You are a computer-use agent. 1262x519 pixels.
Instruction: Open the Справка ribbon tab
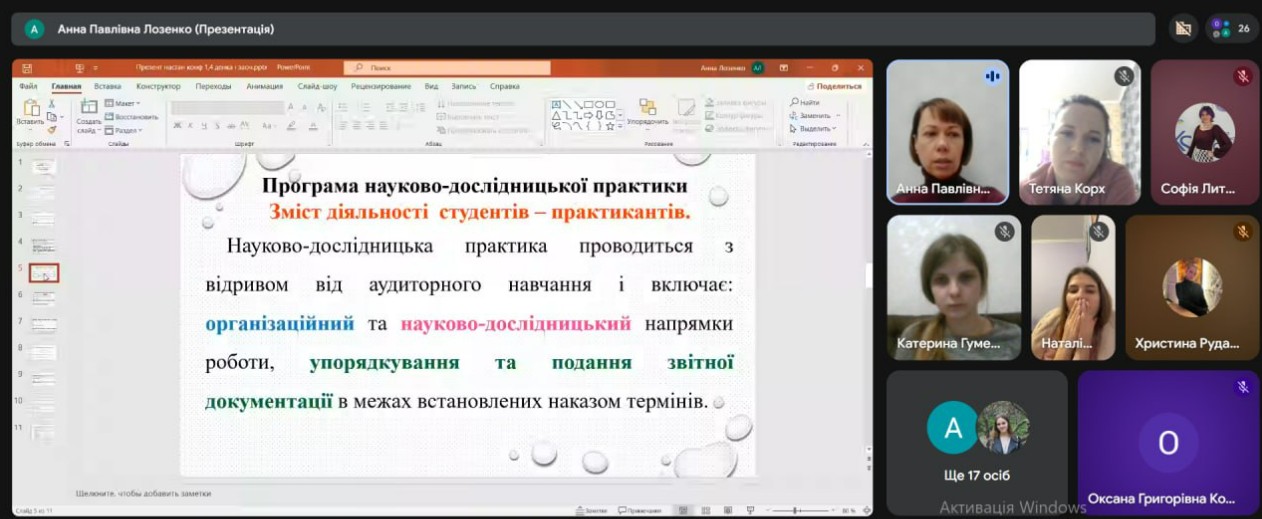(x=504, y=86)
